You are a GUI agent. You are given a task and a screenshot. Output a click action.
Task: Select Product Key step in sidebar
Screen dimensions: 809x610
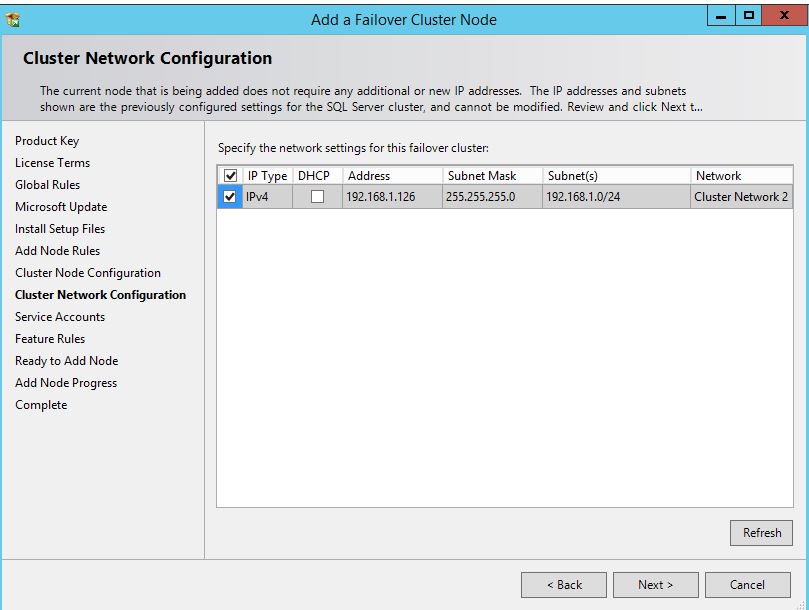tap(47, 141)
